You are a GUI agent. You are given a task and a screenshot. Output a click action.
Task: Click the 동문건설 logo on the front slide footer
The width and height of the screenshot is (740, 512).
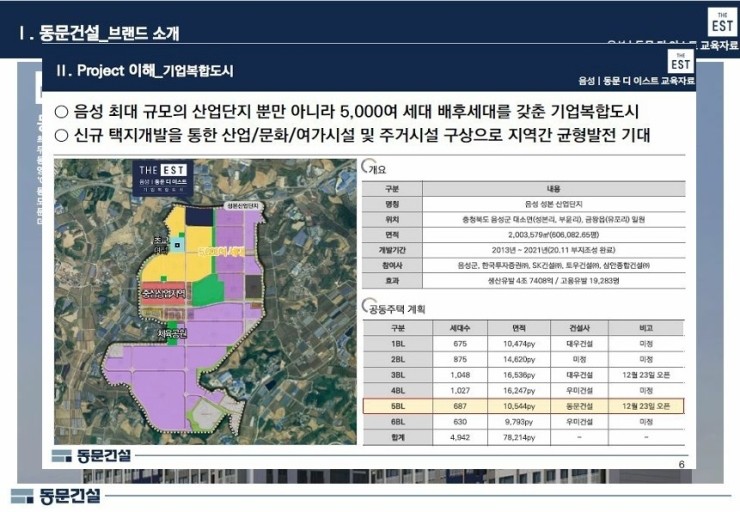pyautogui.click(x=91, y=456)
